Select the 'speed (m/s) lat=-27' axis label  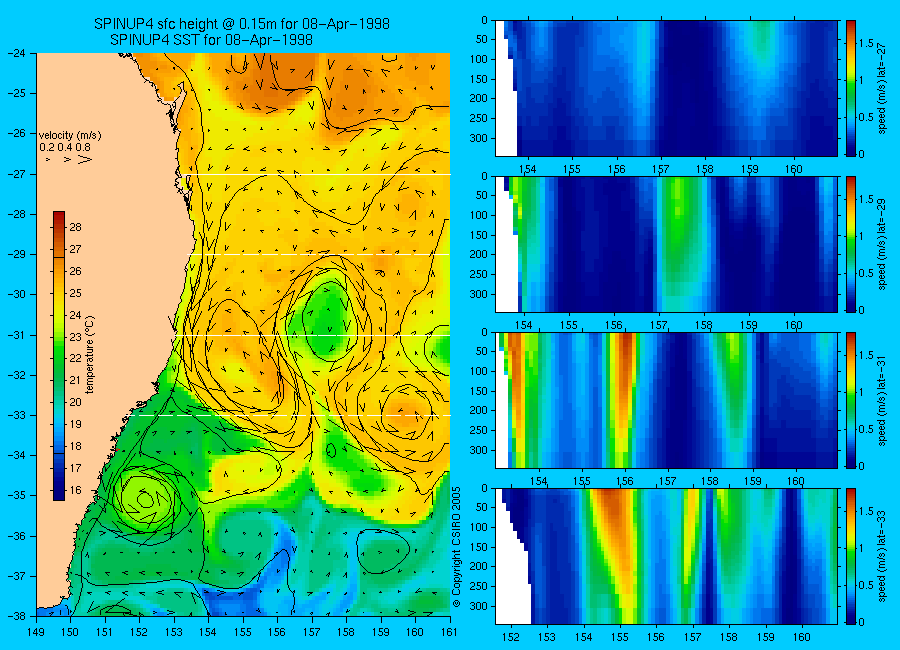[x=882, y=88]
